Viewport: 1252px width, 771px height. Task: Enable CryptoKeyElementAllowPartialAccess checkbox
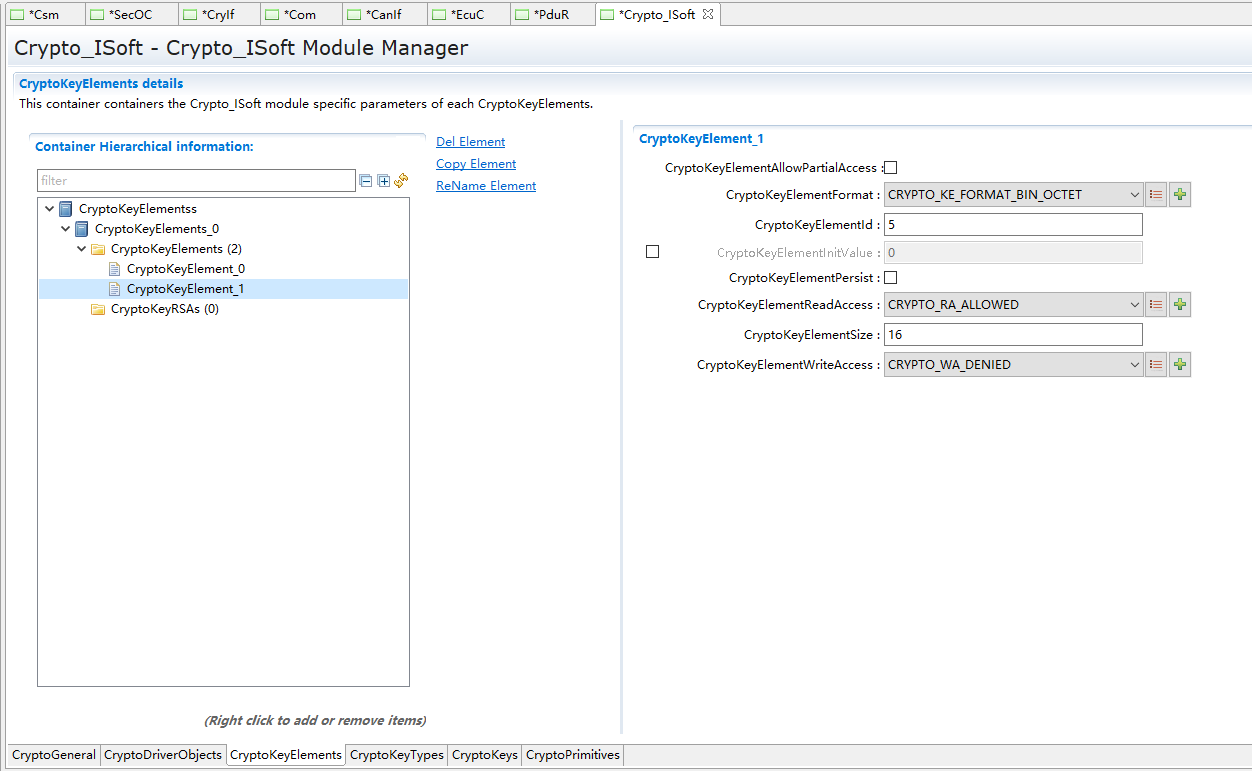890,168
